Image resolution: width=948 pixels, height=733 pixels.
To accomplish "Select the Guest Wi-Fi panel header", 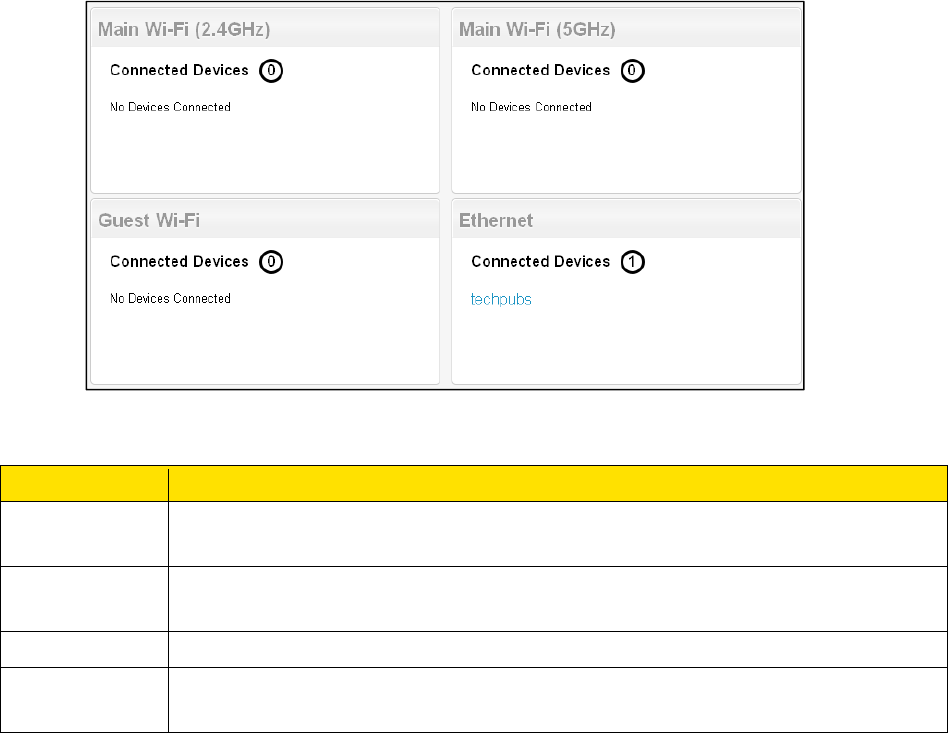I will click(148, 220).
